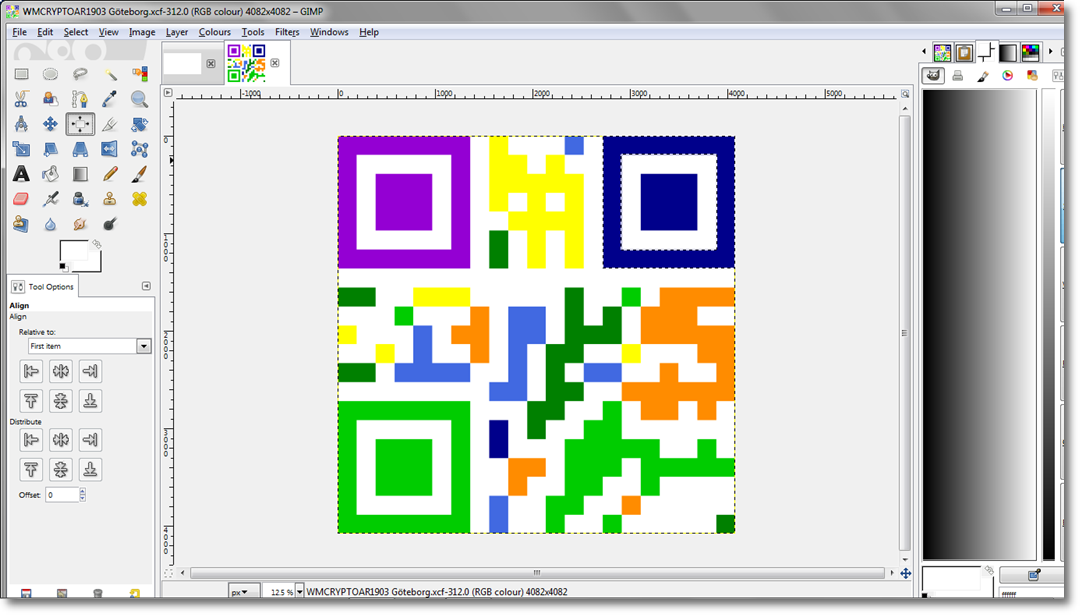Click the vertical canvas scrollbar
Image resolution: width=1080 pixels, height=615 pixels.
point(905,333)
